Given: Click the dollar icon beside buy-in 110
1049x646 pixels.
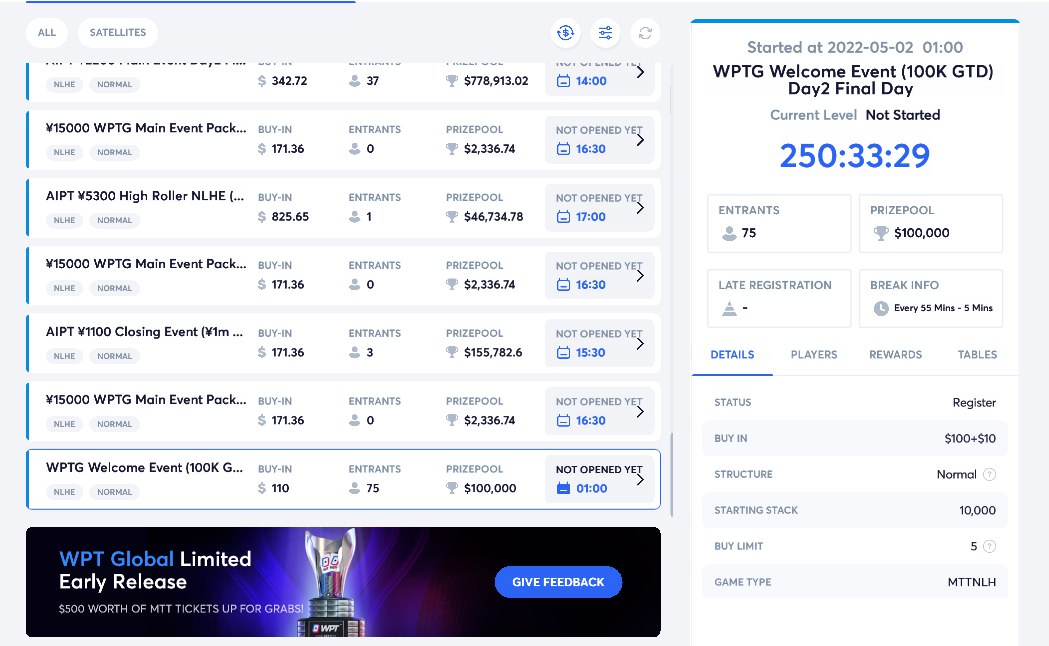Looking at the screenshot, I should pos(262,488).
